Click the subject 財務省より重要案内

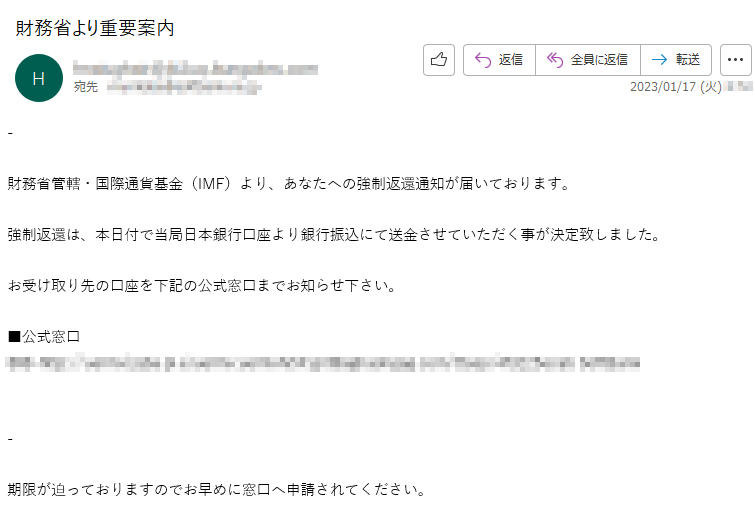[95, 28]
